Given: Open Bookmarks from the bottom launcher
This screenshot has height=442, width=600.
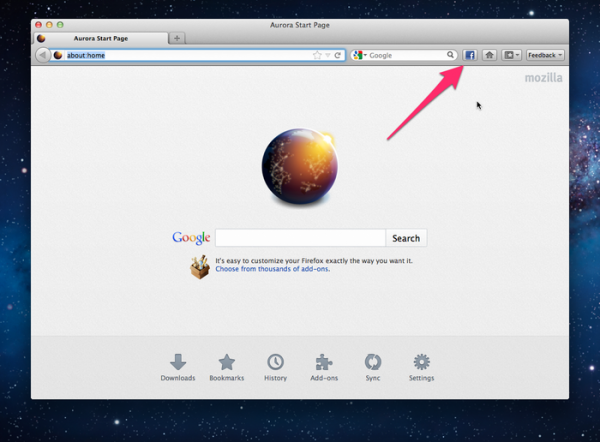Looking at the screenshot, I should pyautogui.click(x=227, y=367).
